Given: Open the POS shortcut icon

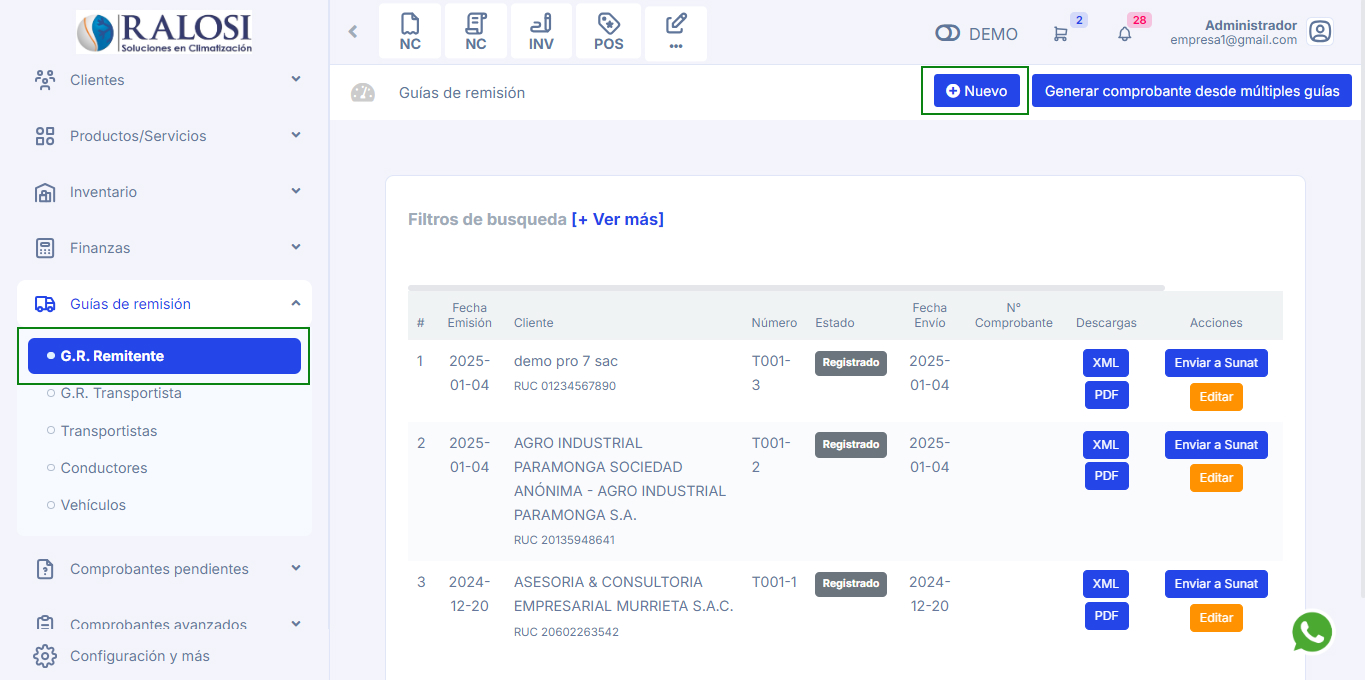Looking at the screenshot, I should pyautogui.click(x=608, y=32).
